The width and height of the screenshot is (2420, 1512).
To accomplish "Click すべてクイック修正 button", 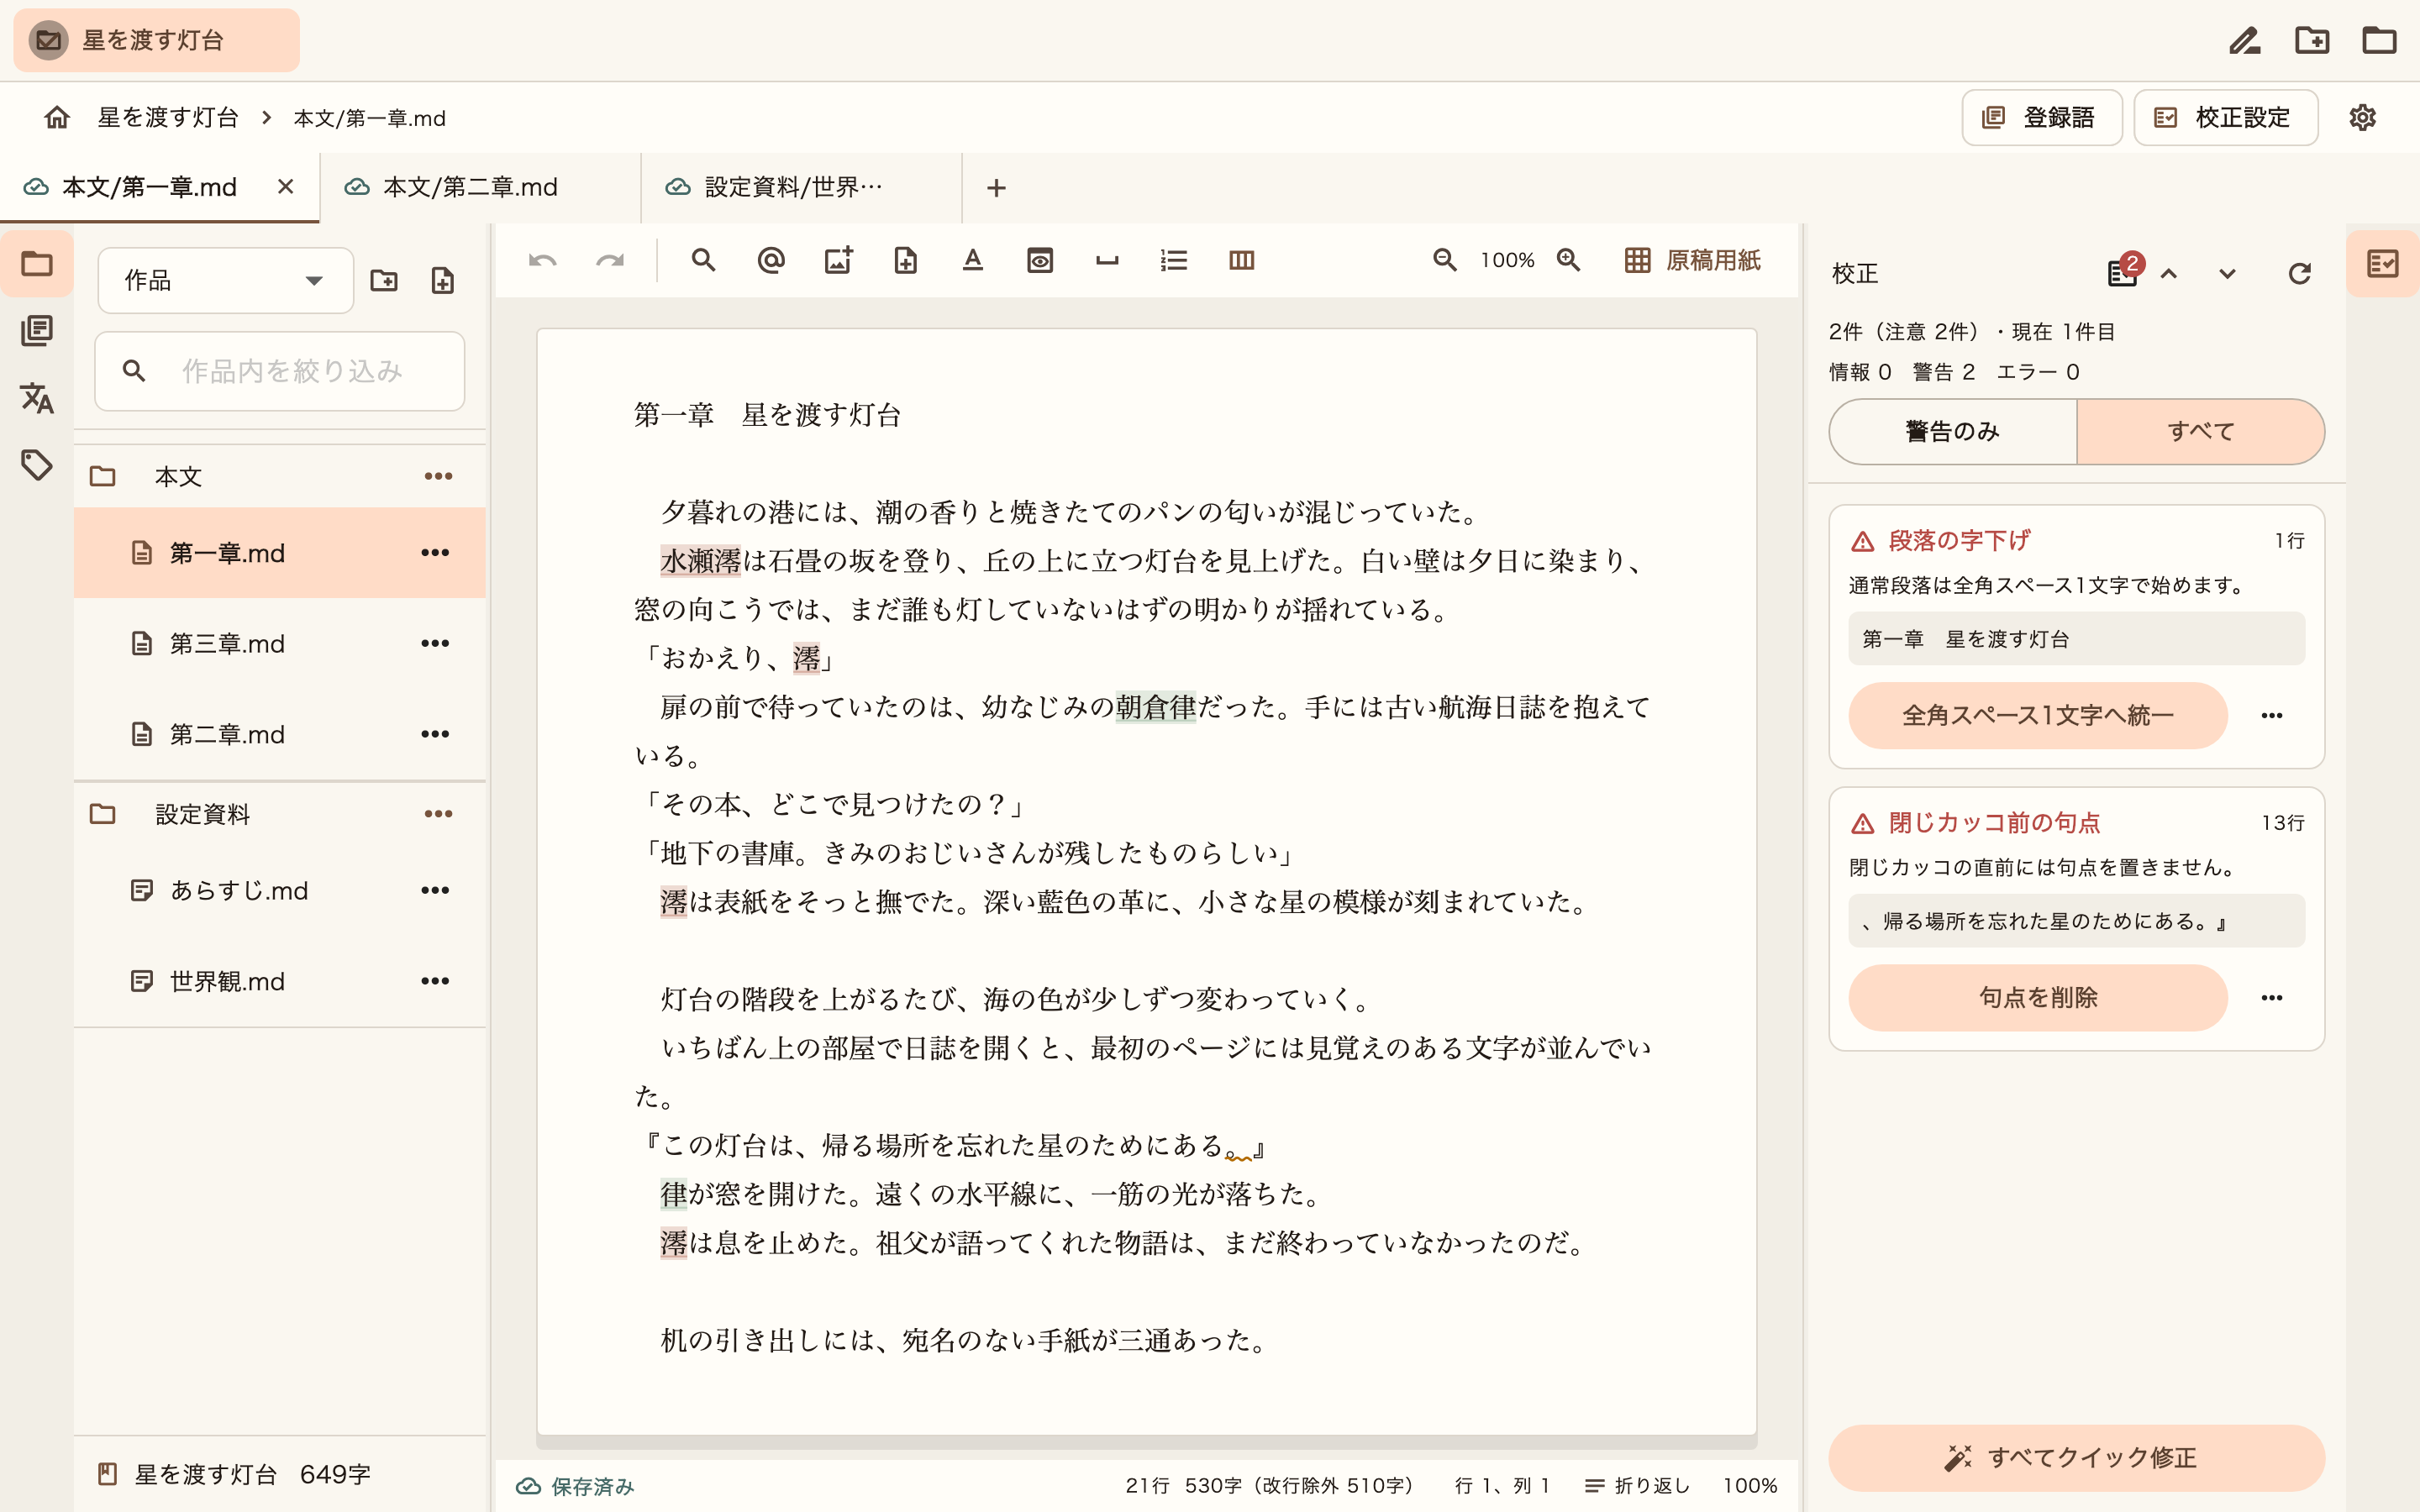I will click(2076, 1458).
